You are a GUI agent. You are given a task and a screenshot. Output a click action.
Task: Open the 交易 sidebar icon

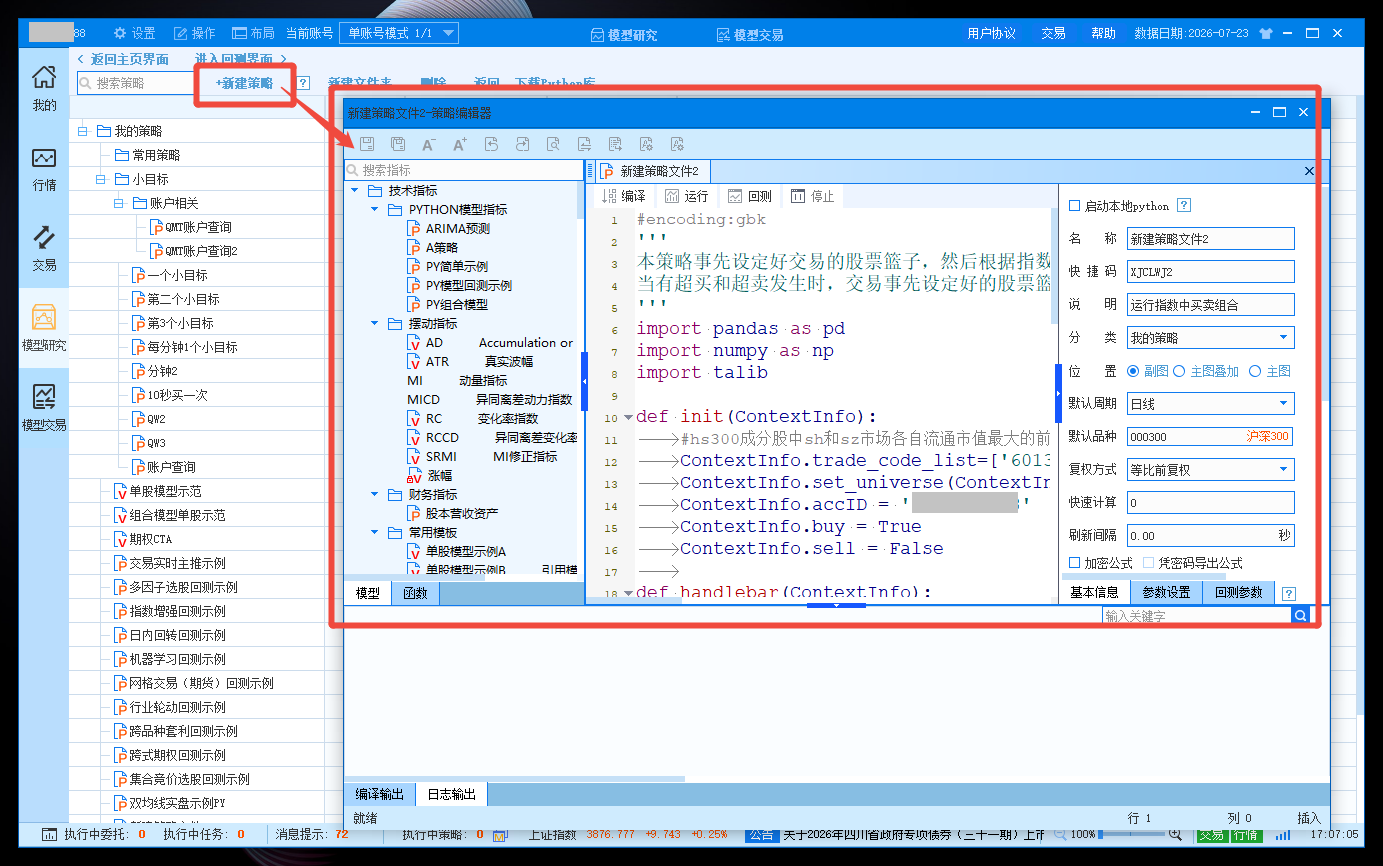(44, 248)
